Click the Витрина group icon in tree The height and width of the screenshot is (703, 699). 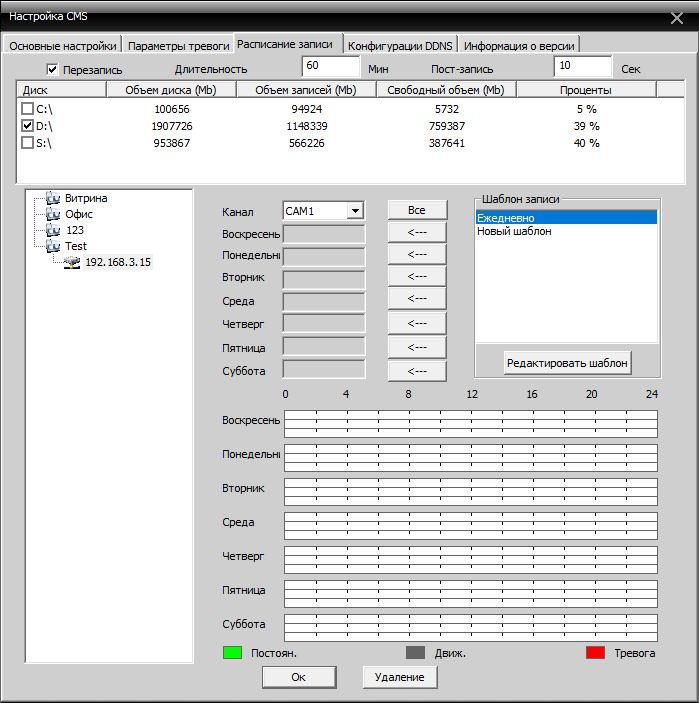53,198
